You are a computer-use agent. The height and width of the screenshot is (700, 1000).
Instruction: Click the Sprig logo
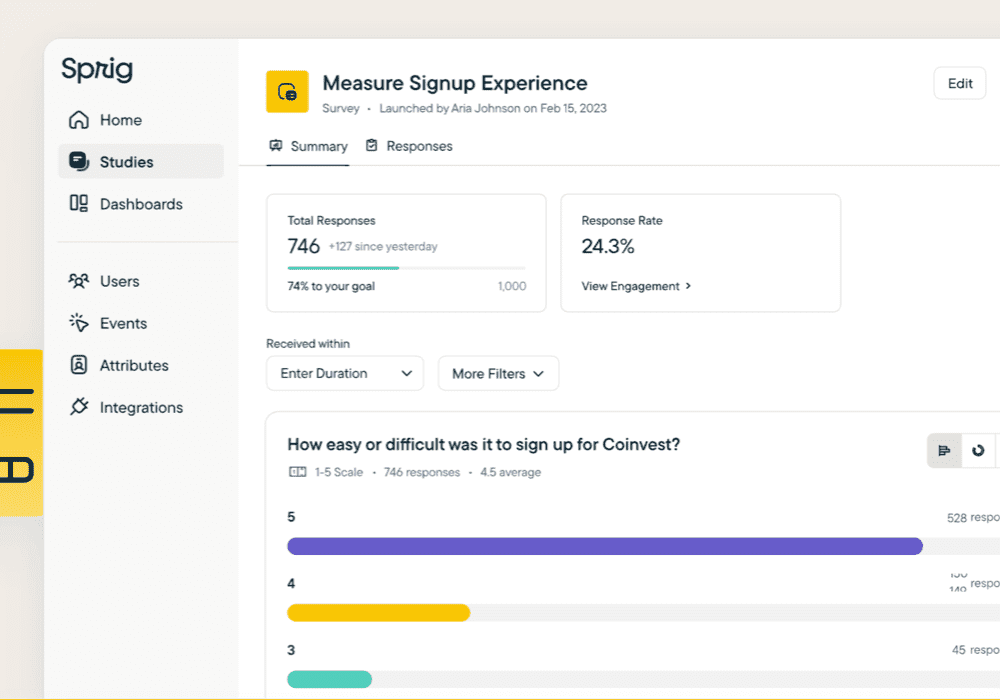tap(97, 69)
